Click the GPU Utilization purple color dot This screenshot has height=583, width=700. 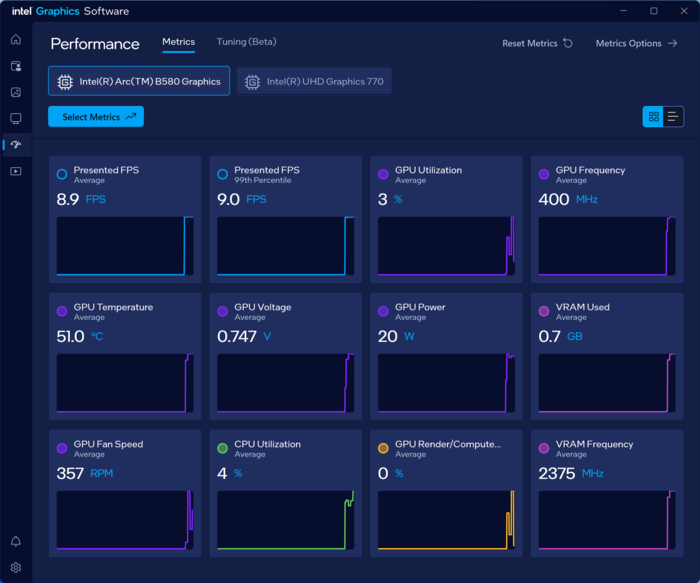click(x=383, y=175)
